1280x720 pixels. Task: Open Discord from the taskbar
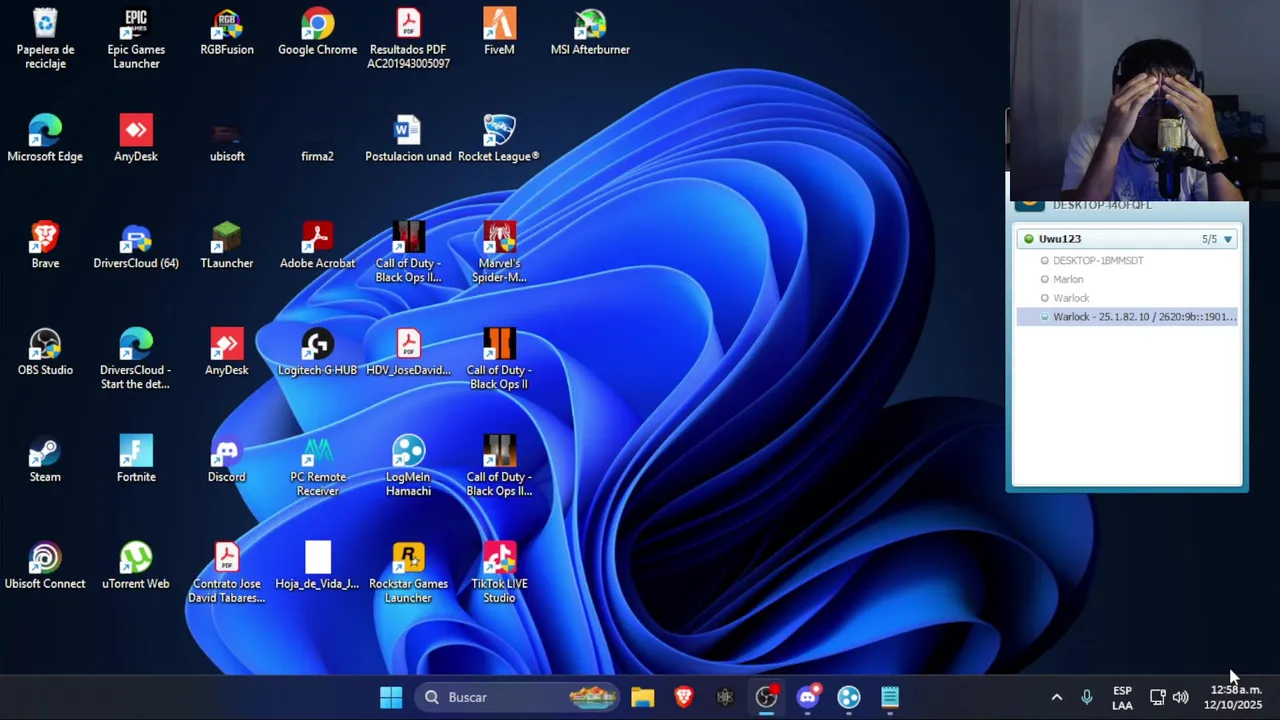click(808, 697)
